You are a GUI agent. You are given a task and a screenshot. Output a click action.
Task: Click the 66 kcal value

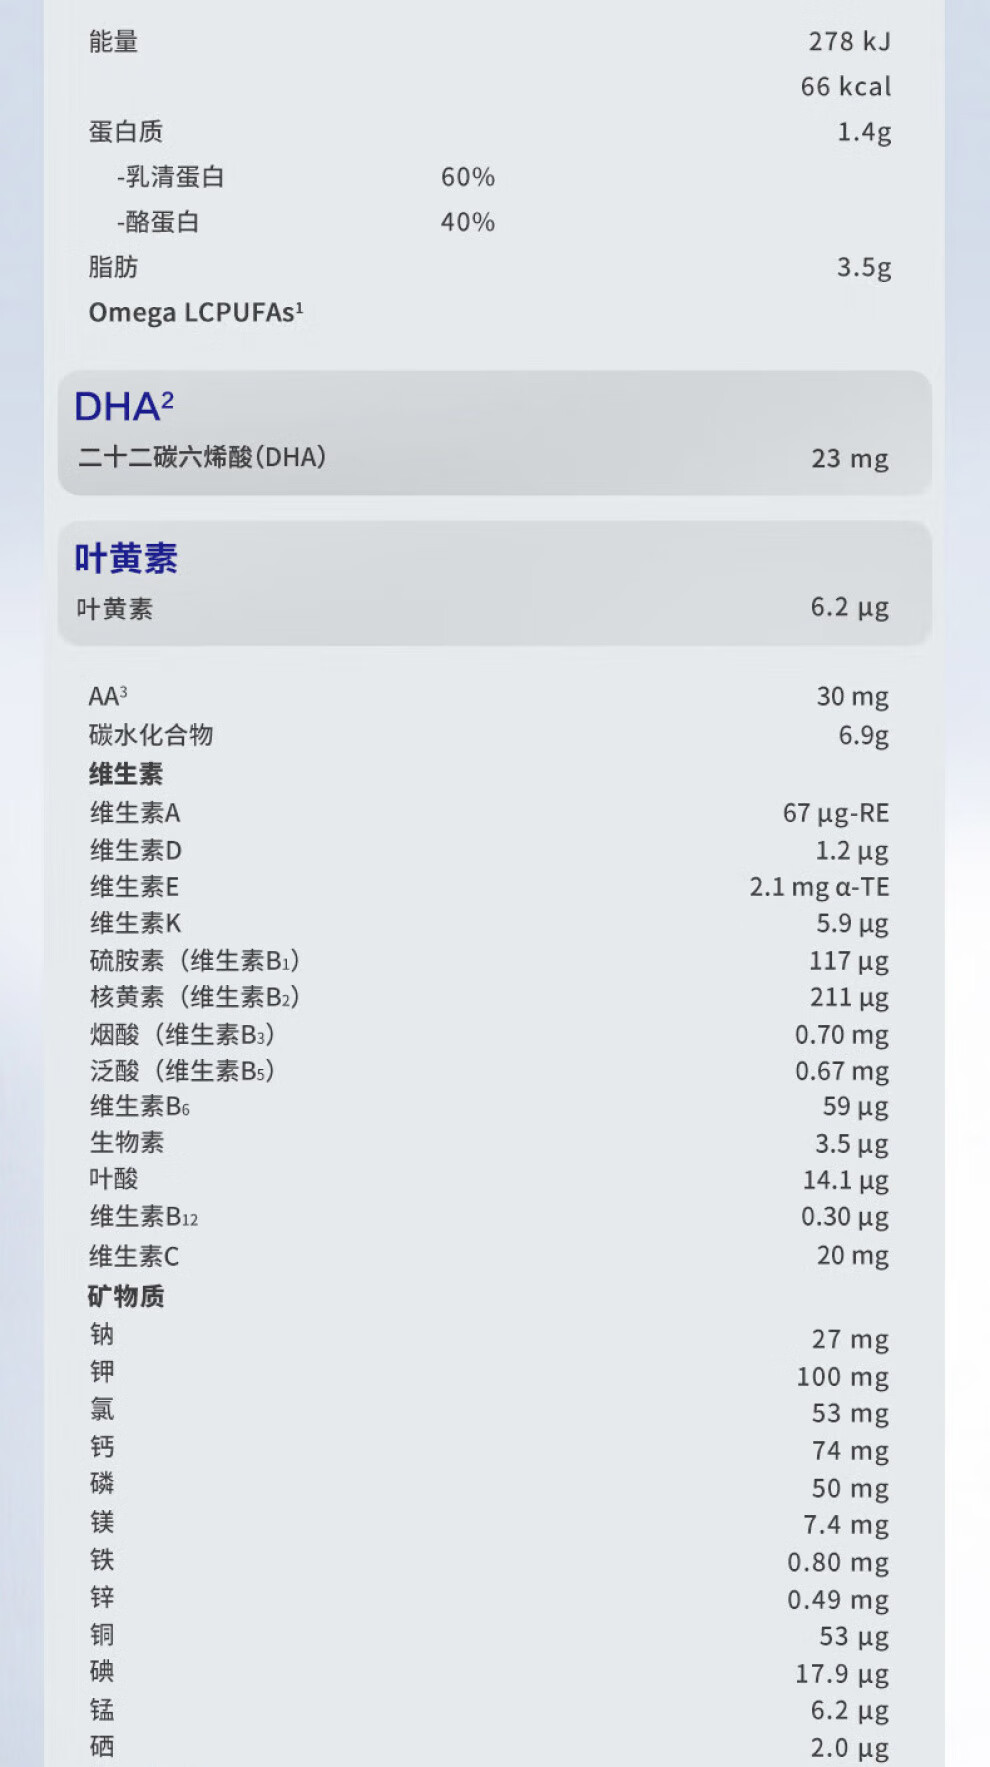[845, 87]
